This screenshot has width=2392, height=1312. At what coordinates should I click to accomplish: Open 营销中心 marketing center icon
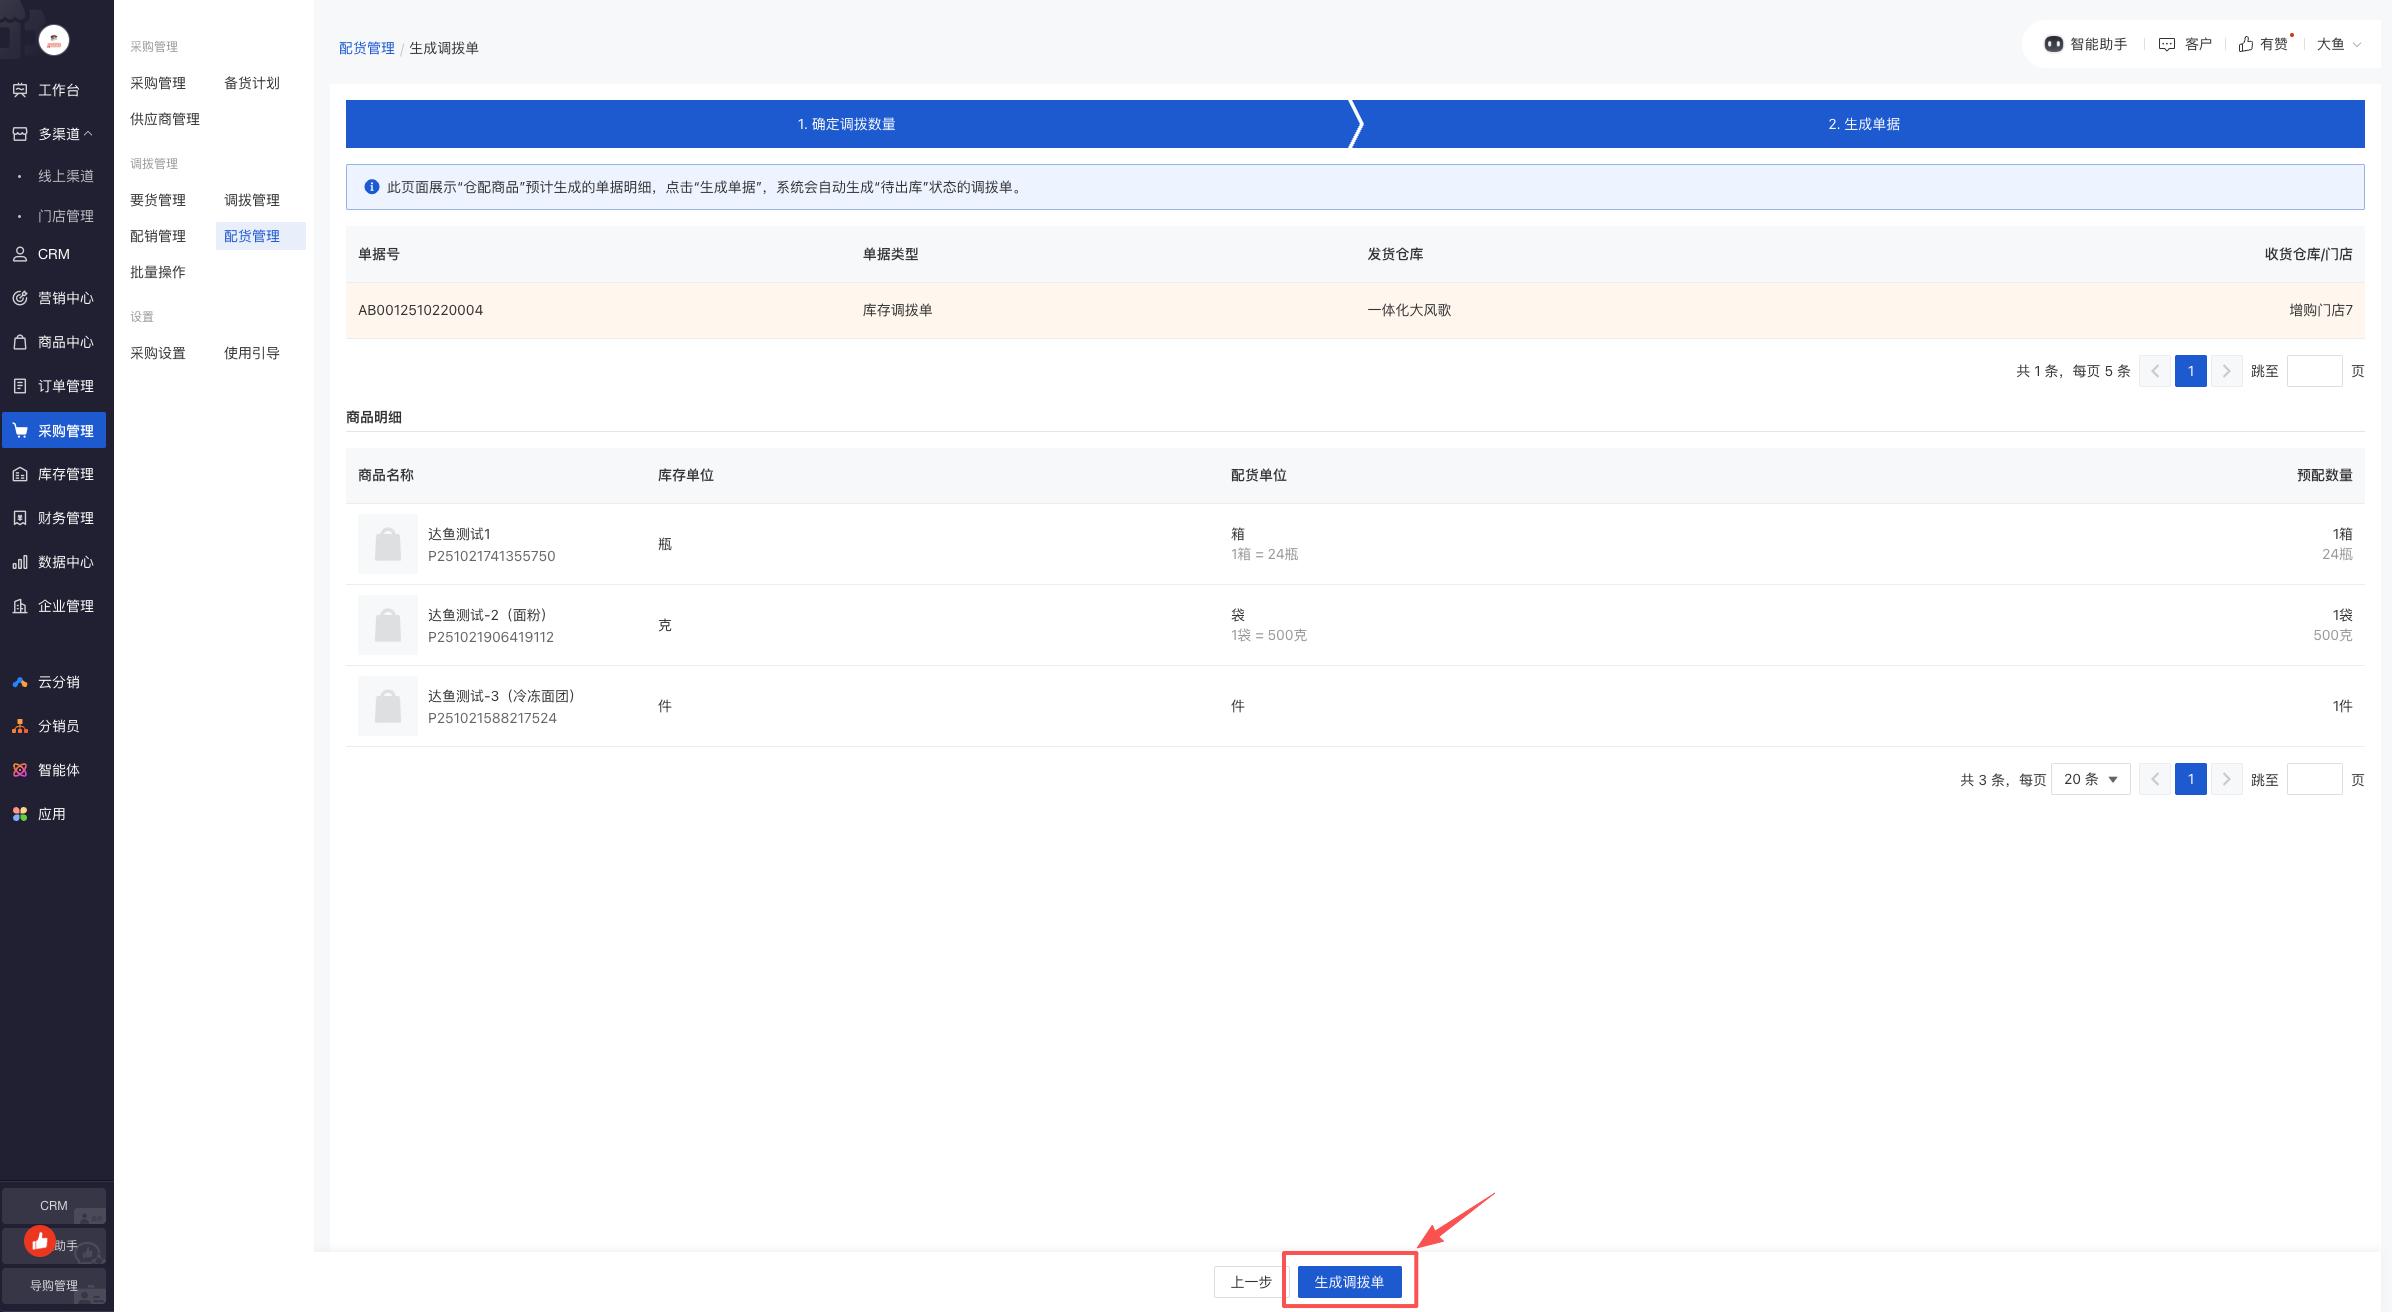pos(20,298)
